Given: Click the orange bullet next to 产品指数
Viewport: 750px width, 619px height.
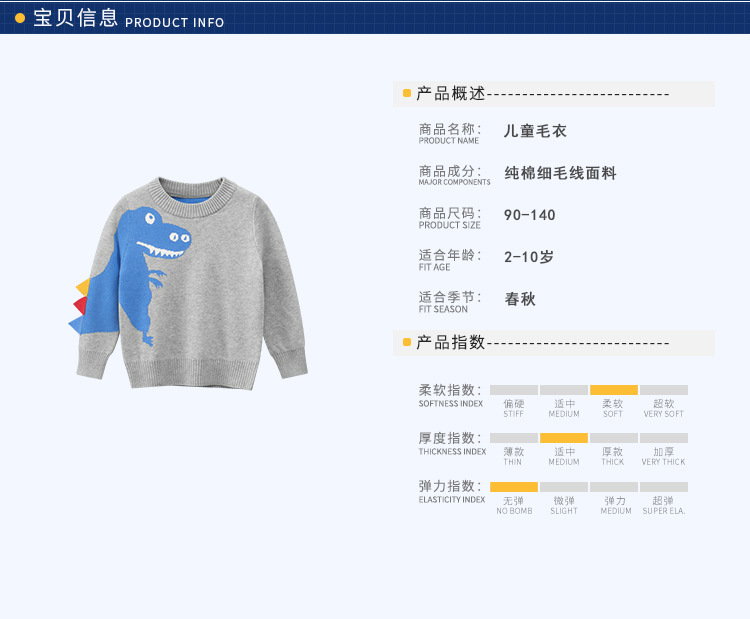Looking at the screenshot, I should coord(407,342).
